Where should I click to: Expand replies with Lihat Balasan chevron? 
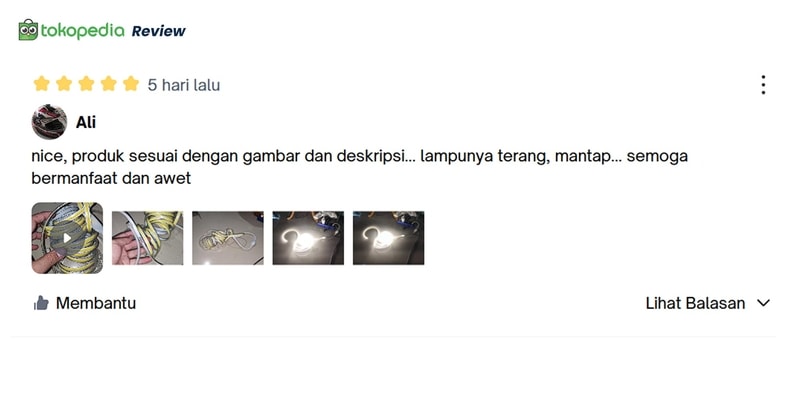coord(763,303)
